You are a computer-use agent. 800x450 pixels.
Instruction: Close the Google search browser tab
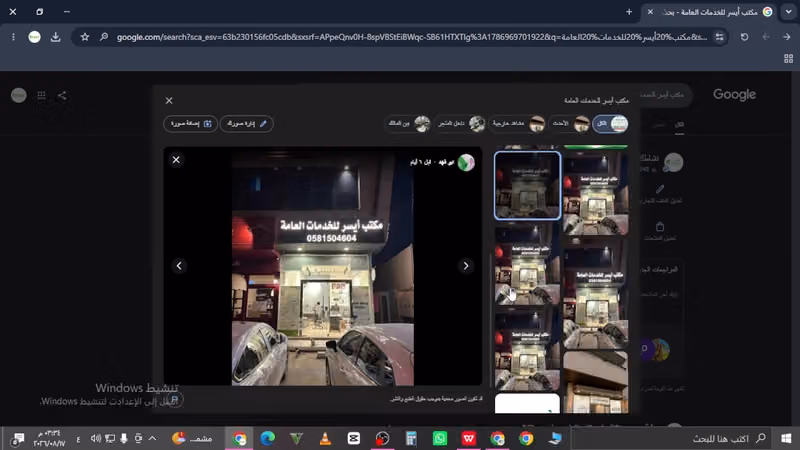coord(650,12)
